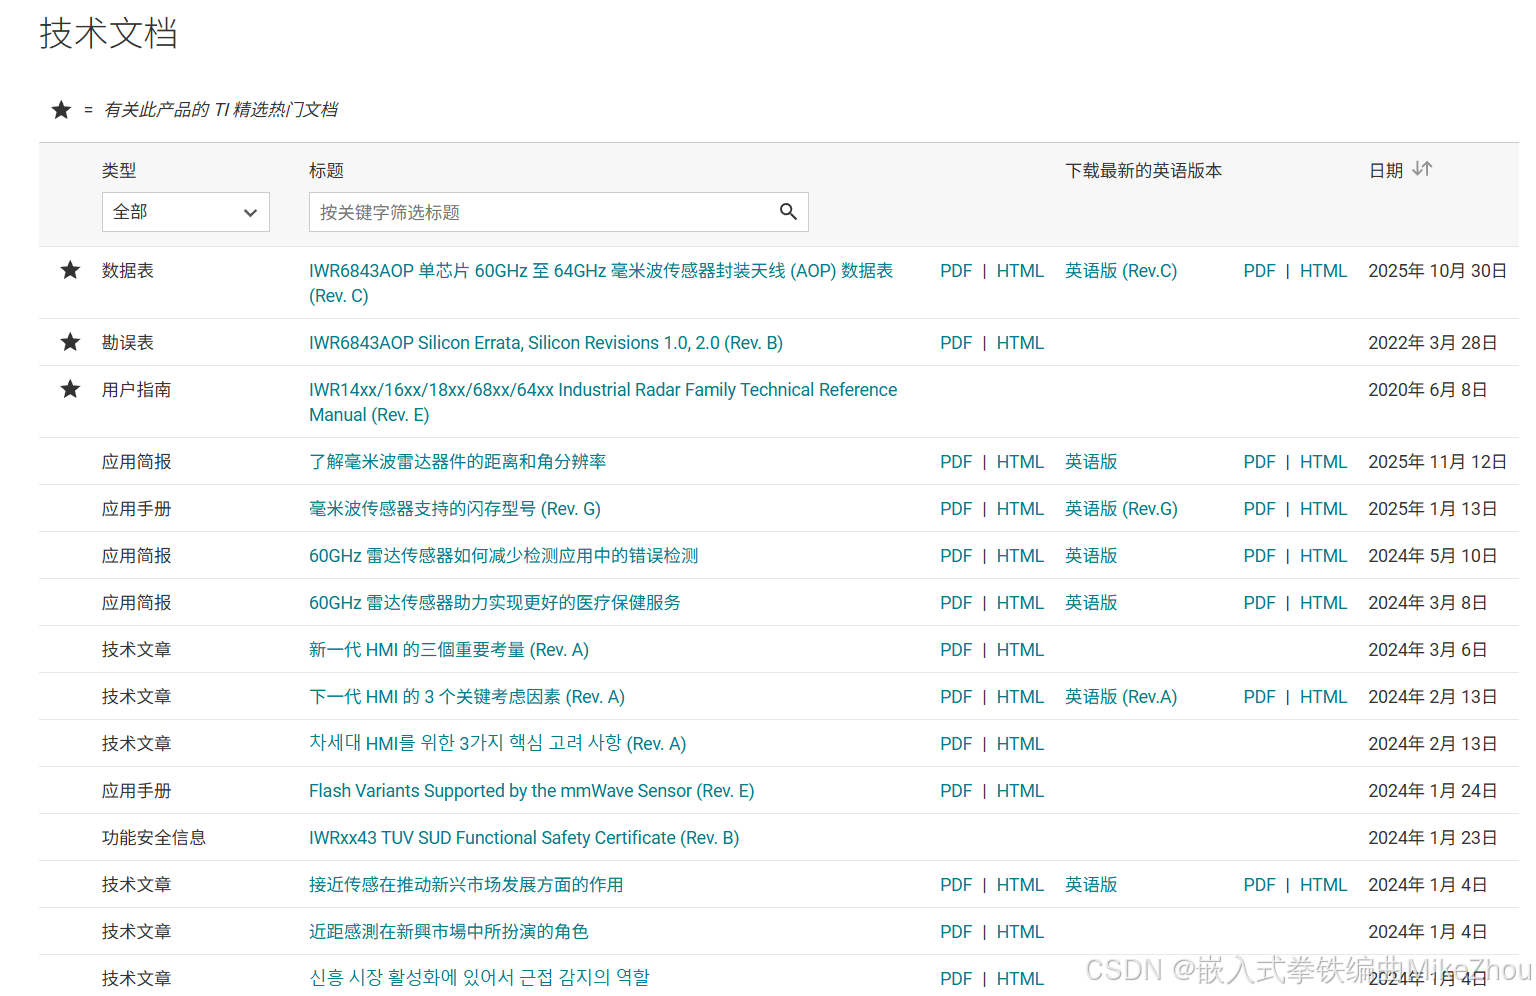Click the date sort arrows icon
Viewport: 1536px width, 996px height.
coord(1422,169)
